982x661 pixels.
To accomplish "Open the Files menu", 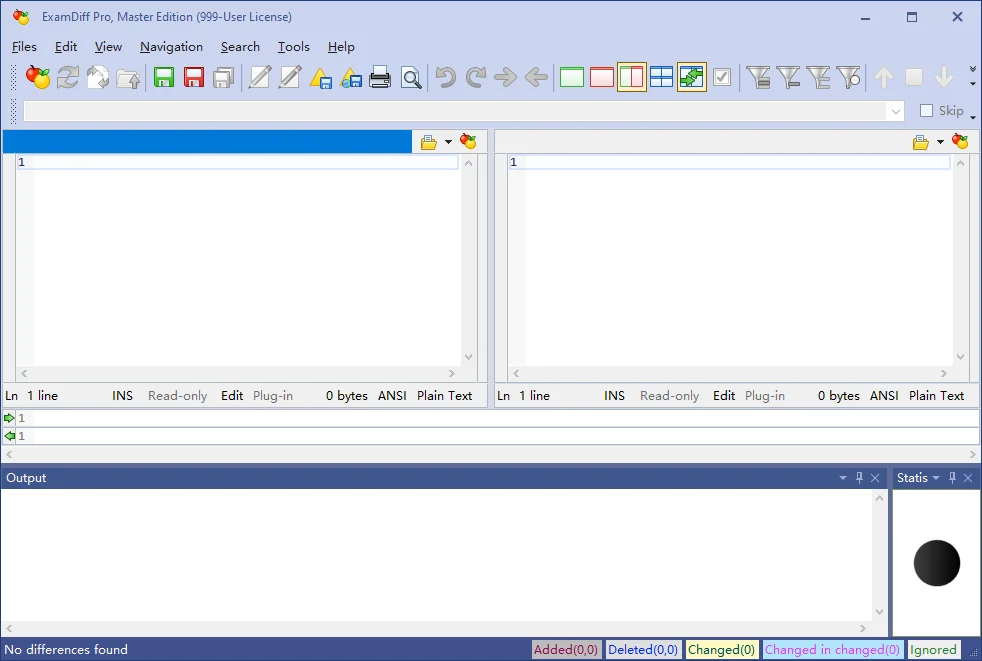I will click(x=24, y=47).
